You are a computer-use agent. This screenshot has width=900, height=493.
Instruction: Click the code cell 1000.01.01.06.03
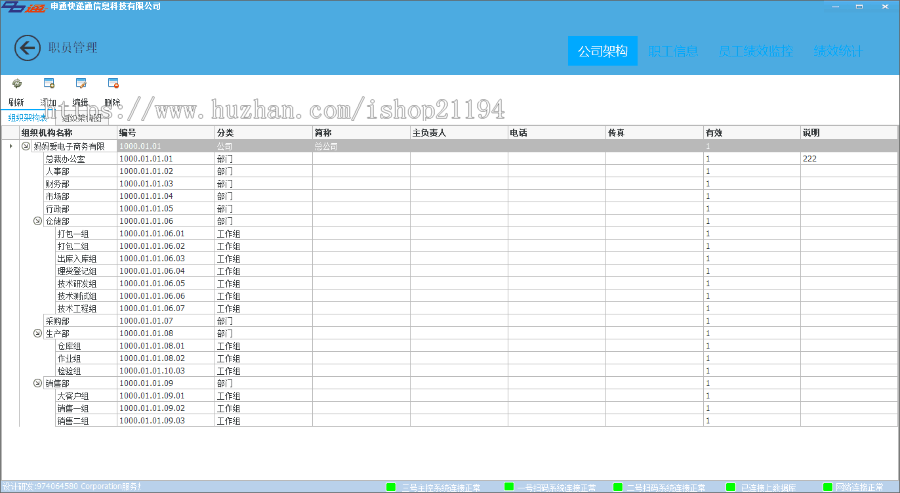tap(166, 258)
